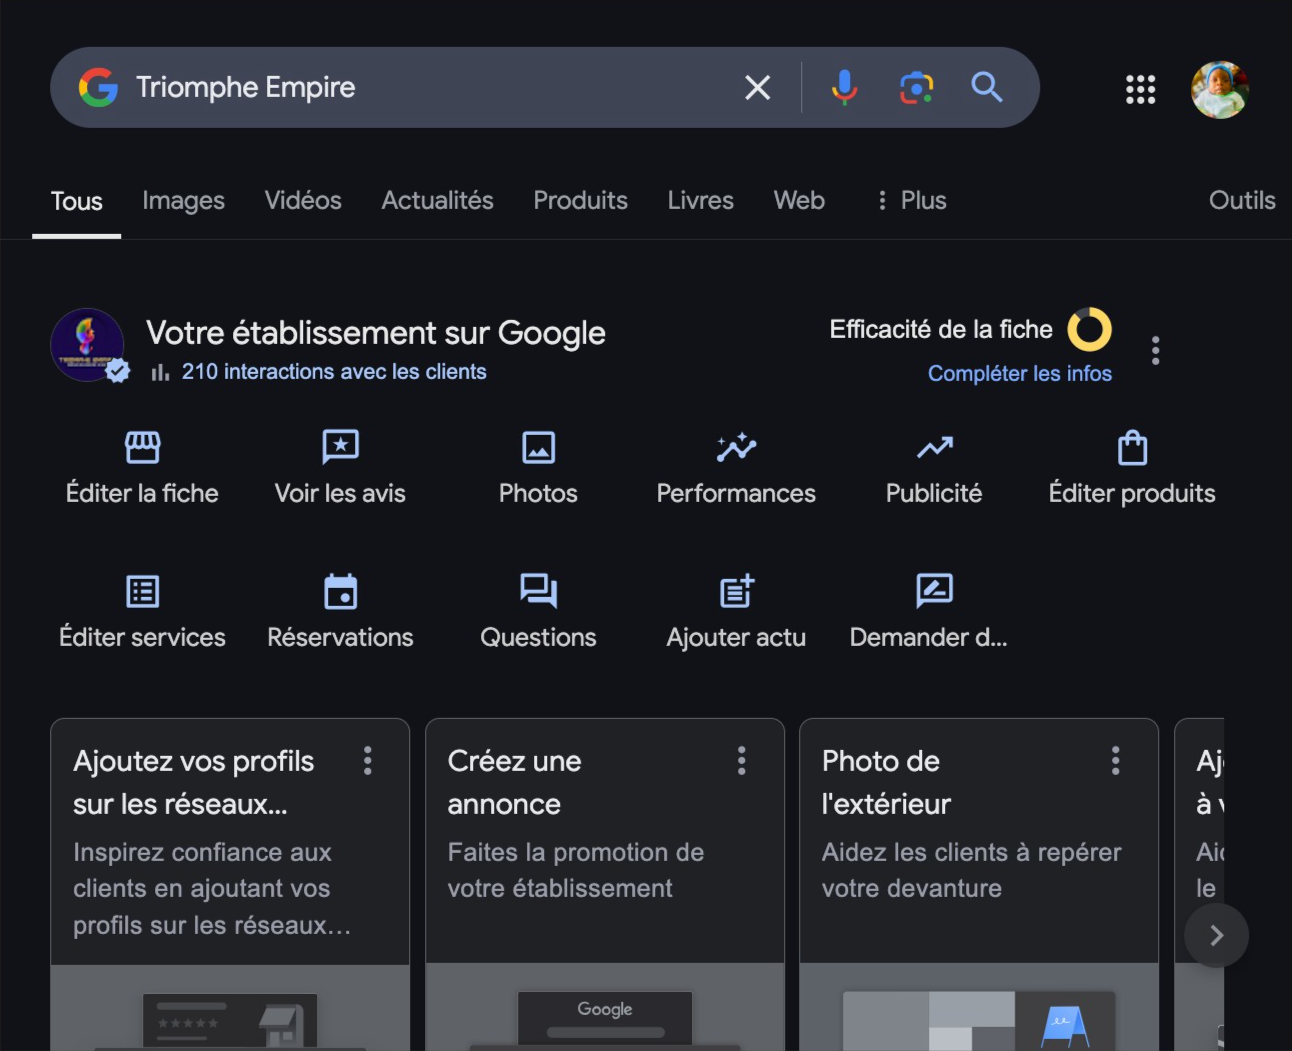Screen dimensions: 1292x1051
Task: Expand the Plus menu
Action: tap(910, 201)
